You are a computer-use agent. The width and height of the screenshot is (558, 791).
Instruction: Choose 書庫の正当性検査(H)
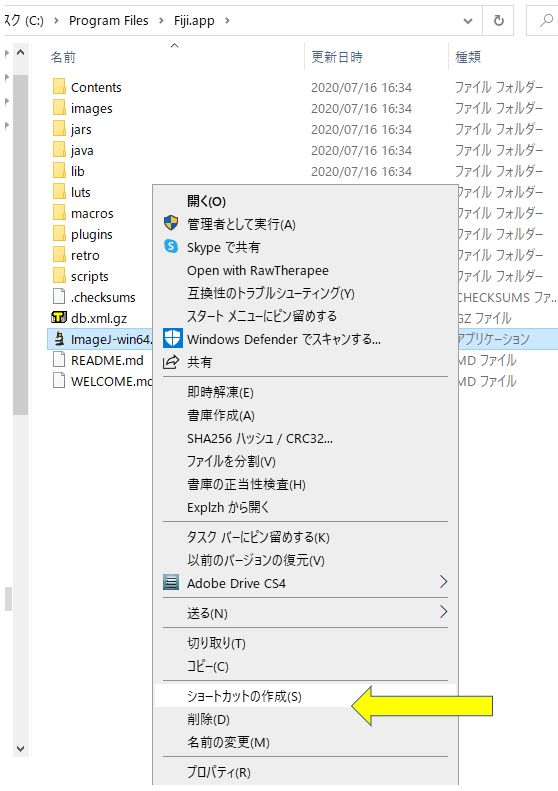tap(246, 484)
